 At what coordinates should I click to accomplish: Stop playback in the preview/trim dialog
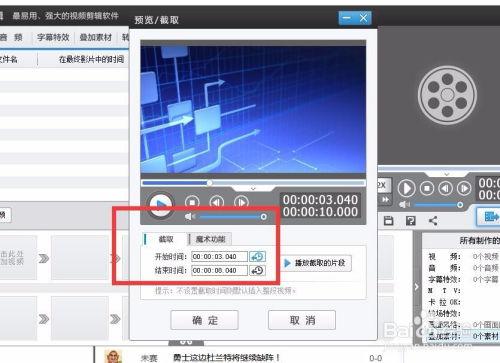(192, 202)
